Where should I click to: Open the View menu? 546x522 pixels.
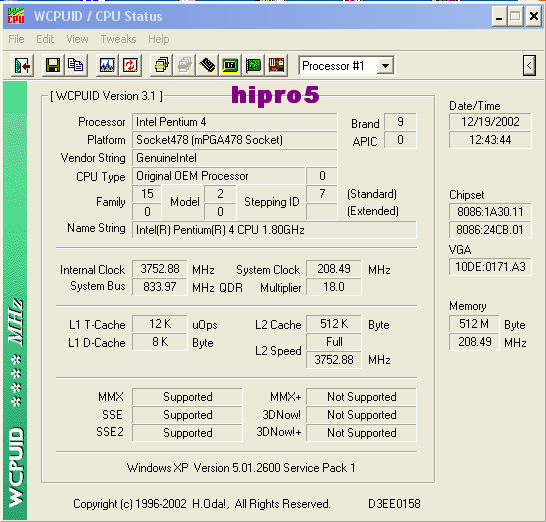point(77,39)
